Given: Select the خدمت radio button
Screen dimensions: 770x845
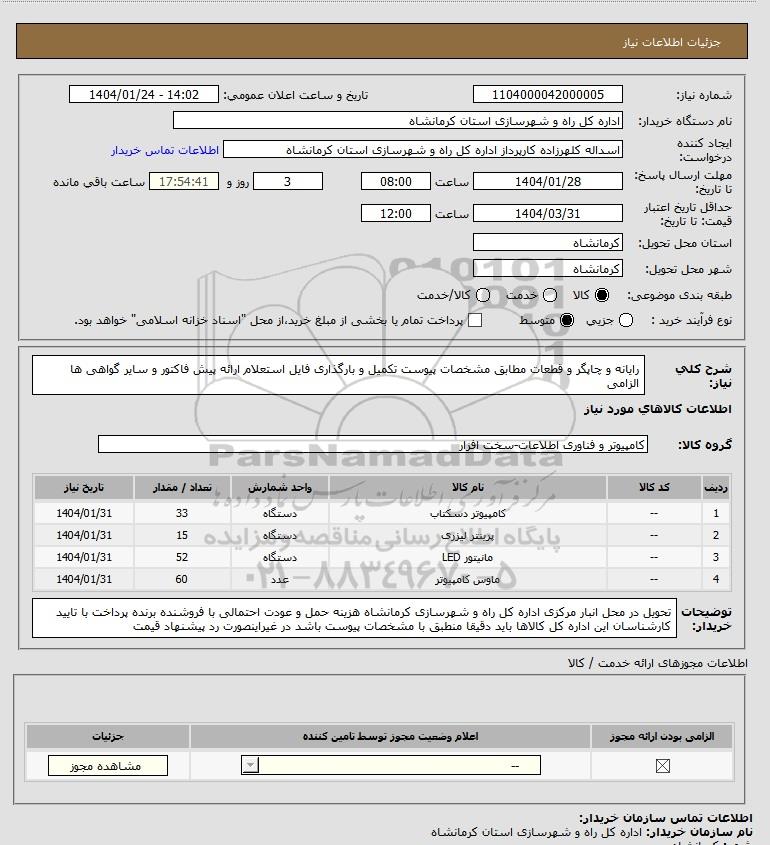Looking at the screenshot, I should click(550, 295).
